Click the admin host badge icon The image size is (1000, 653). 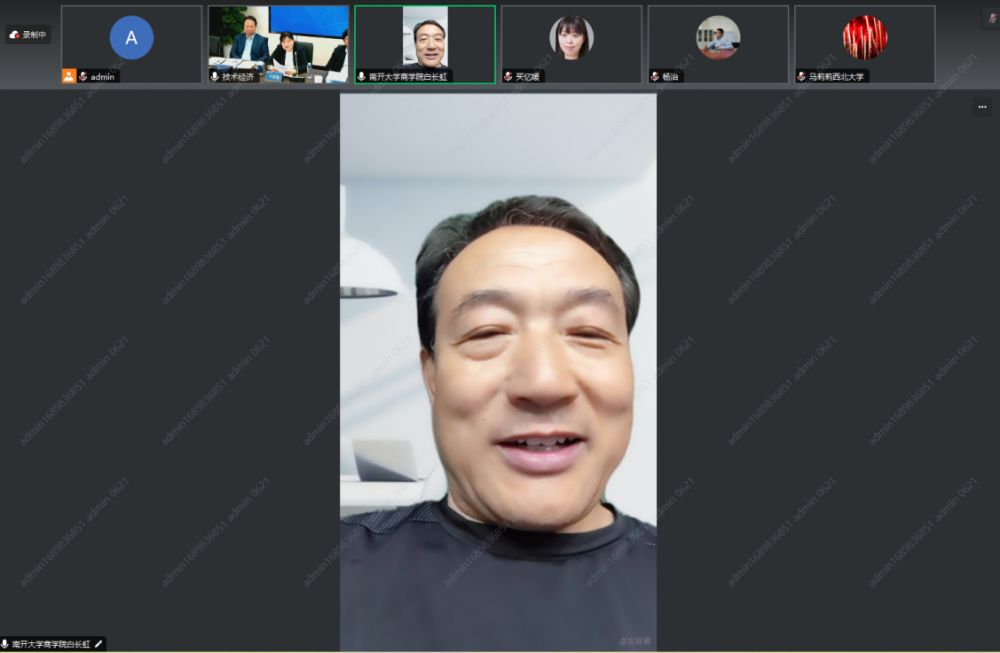(x=69, y=76)
